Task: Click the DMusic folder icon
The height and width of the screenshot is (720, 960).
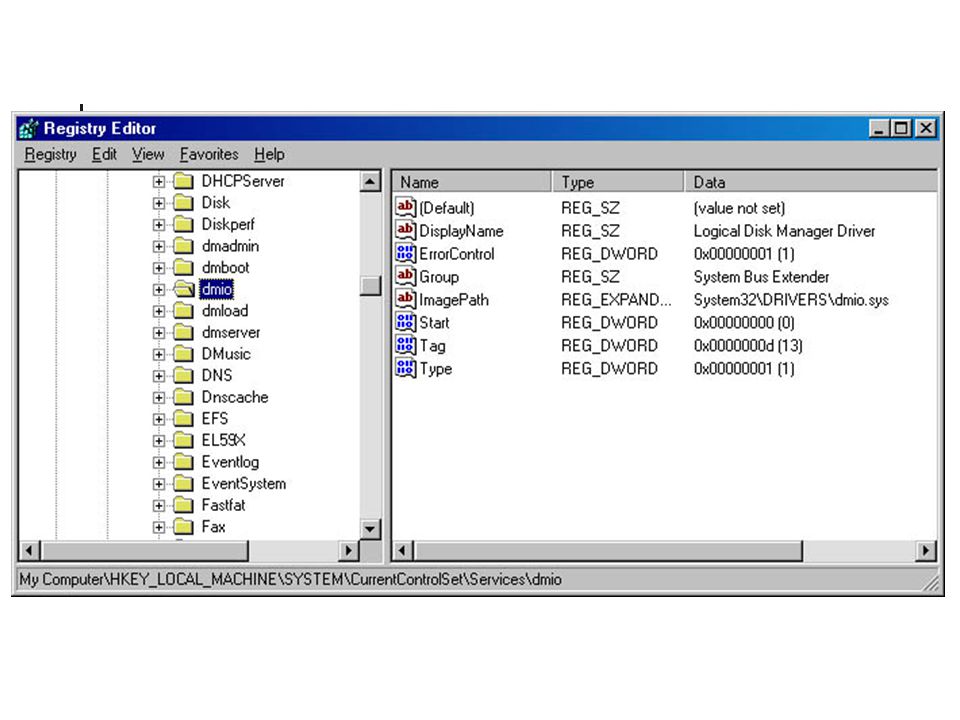Action: click(183, 354)
